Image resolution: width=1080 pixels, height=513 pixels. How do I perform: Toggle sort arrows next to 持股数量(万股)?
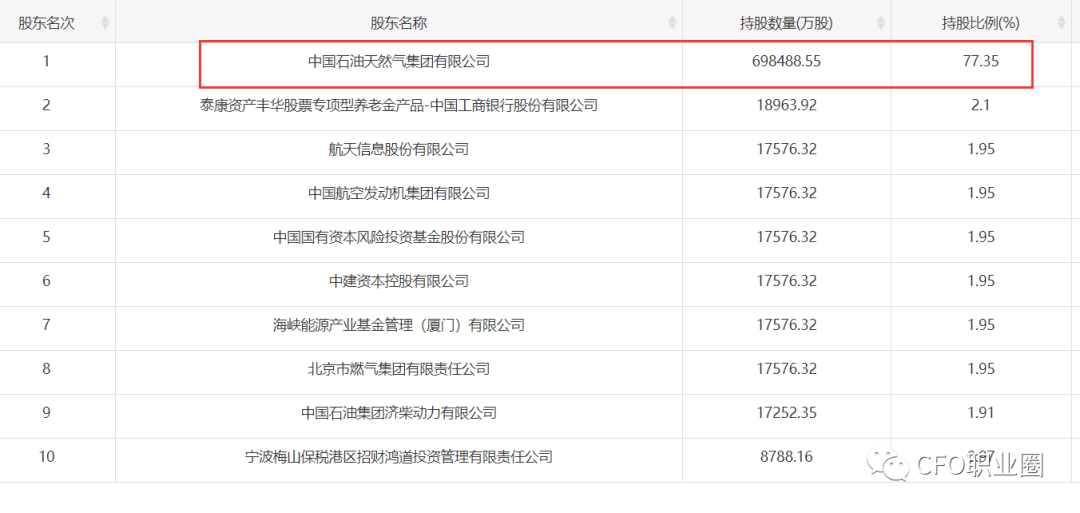click(x=881, y=23)
